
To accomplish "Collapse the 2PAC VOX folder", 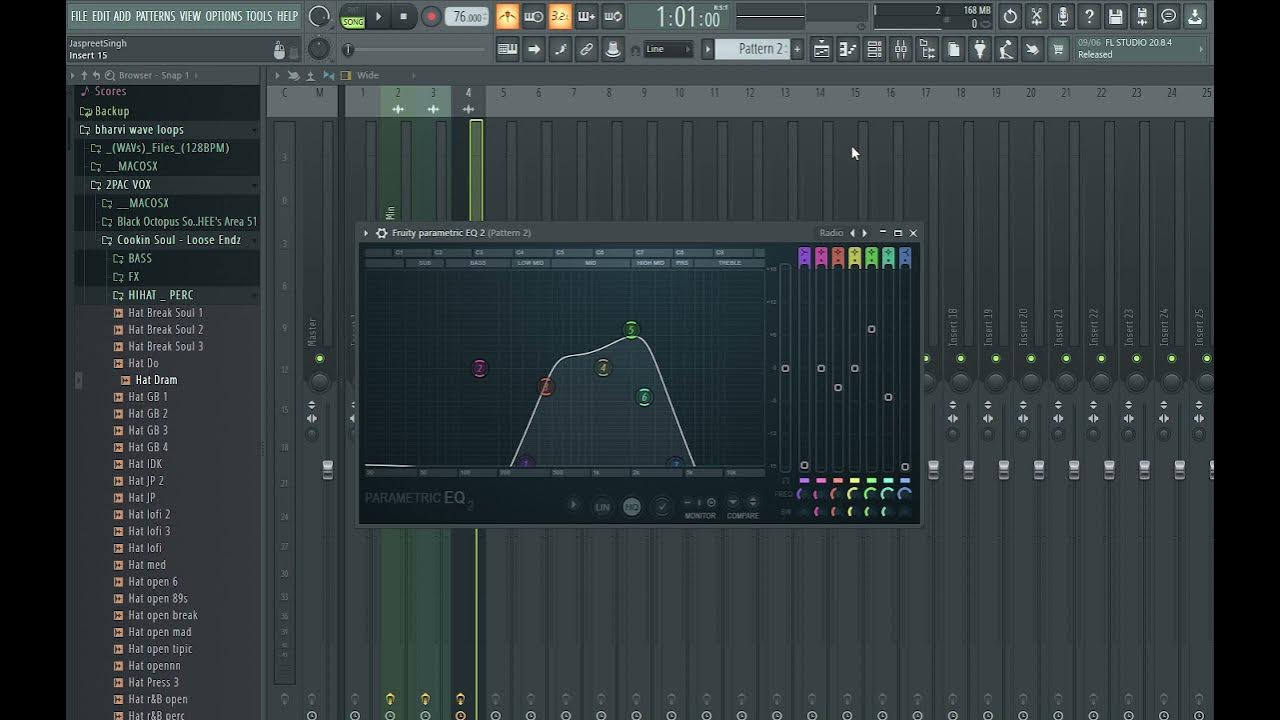I will pos(128,185).
